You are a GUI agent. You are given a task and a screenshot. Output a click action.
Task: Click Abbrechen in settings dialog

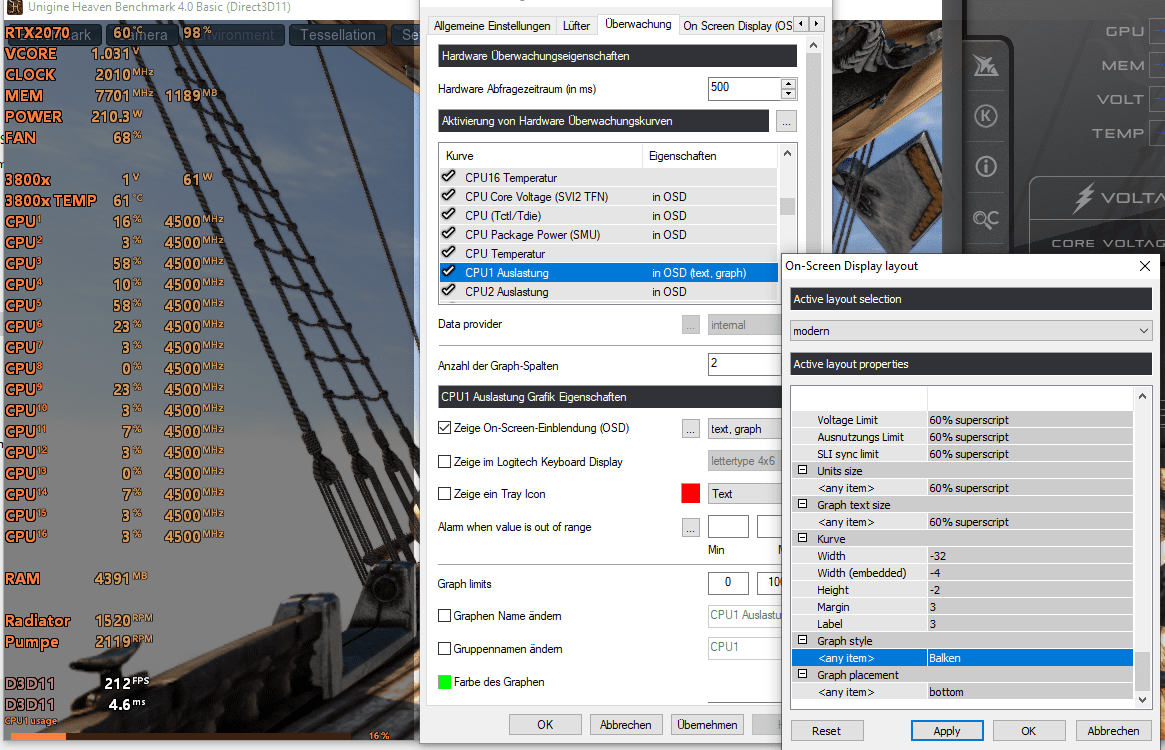click(626, 725)
